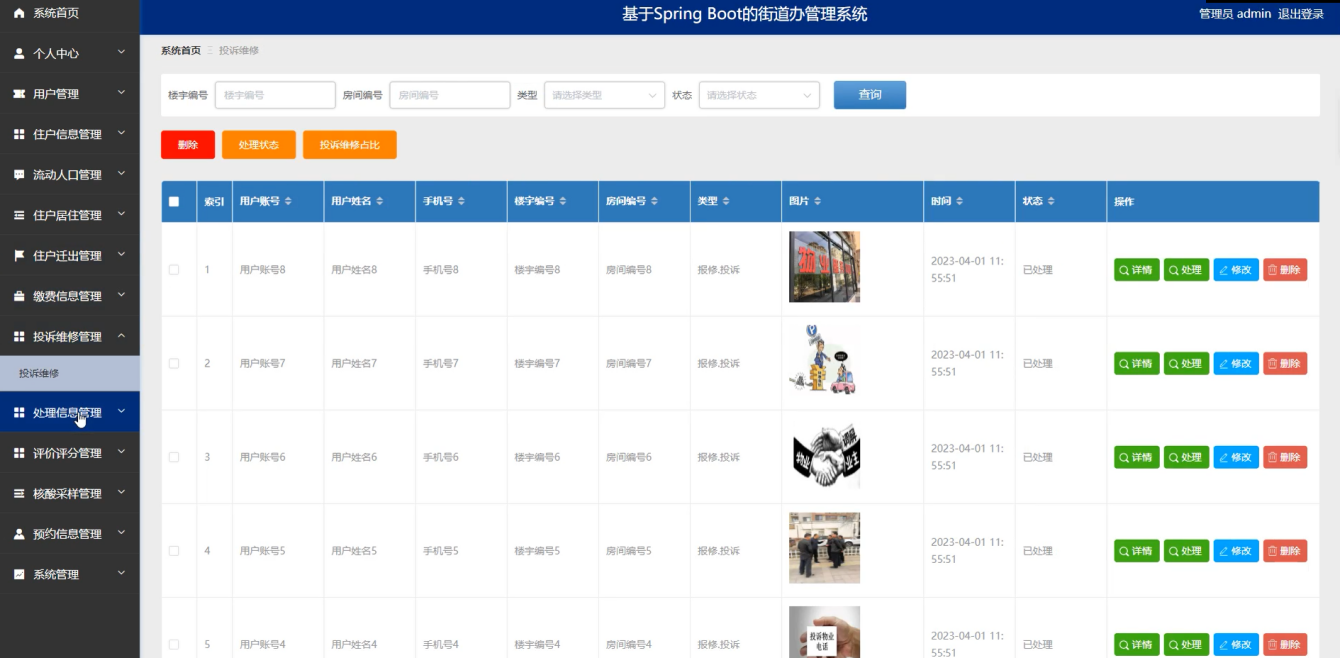This screenshot has height=658, width=1340.
Task: Open the 类型 type dropdown
Action: 604,95
